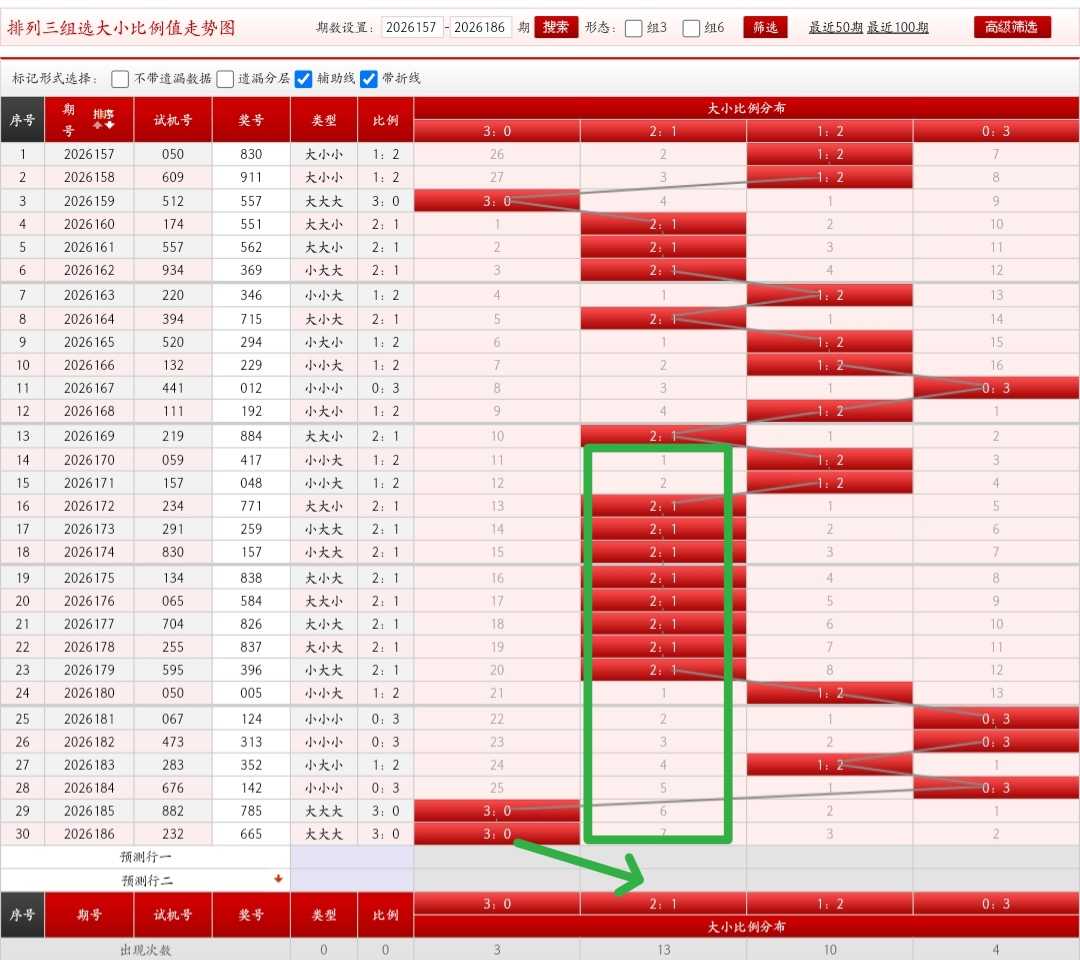1080x960 pixels.
Task: Click the highlighted 0:3 cell in row 2026167
Action: 996,388
